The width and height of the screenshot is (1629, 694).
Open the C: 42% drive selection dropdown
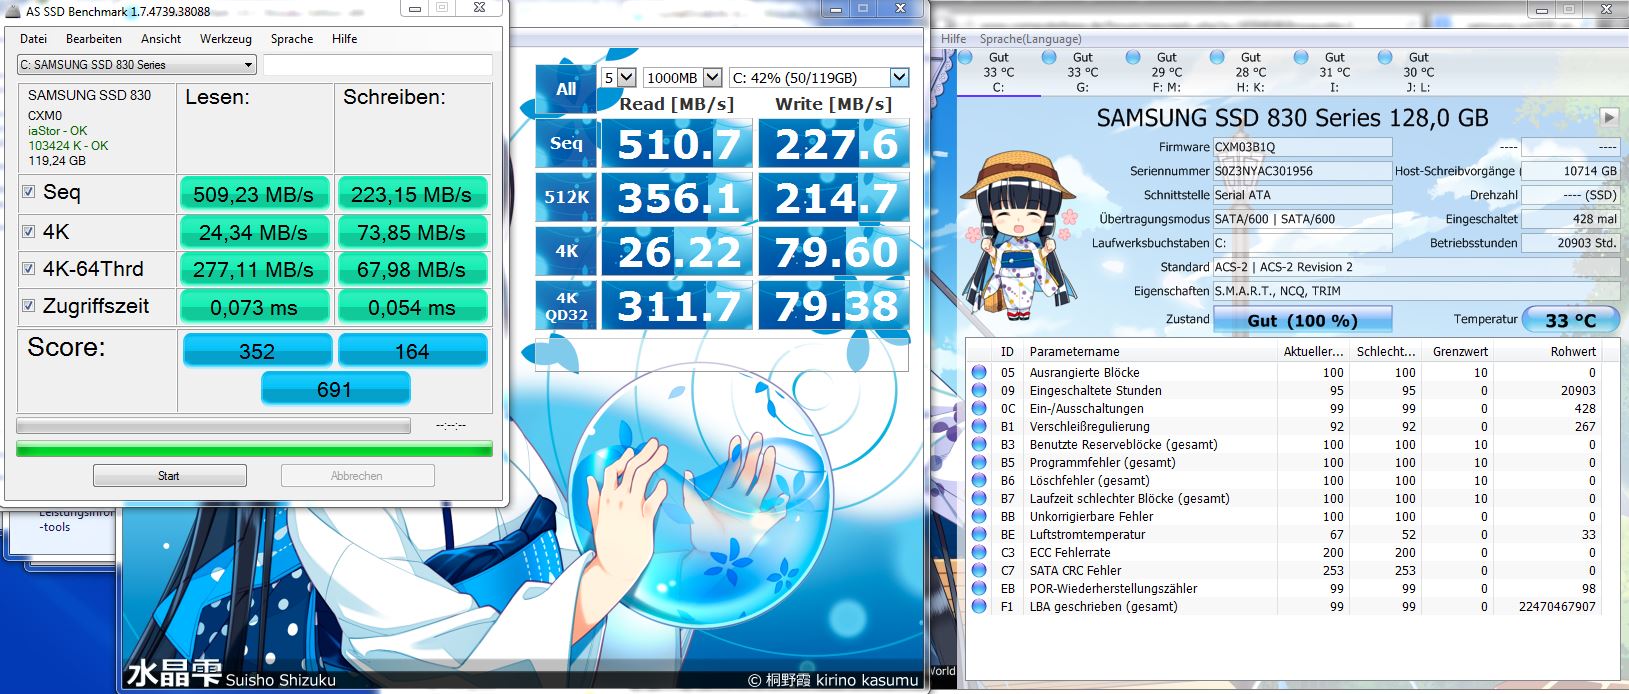[819, 77]
